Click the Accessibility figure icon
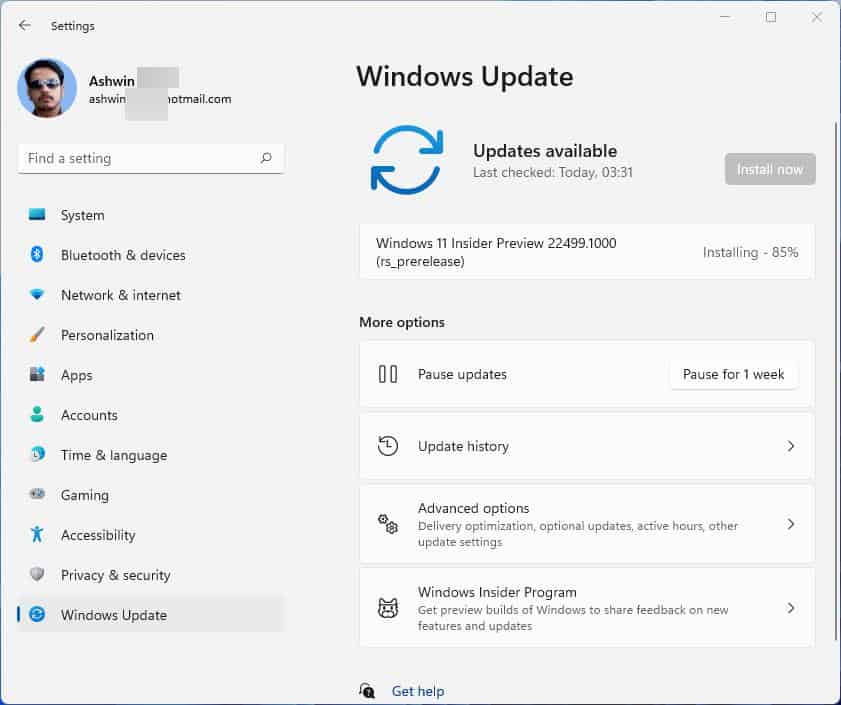Image resolution: width=841 pixels, height=705 pixels. (x=37, y=534)
